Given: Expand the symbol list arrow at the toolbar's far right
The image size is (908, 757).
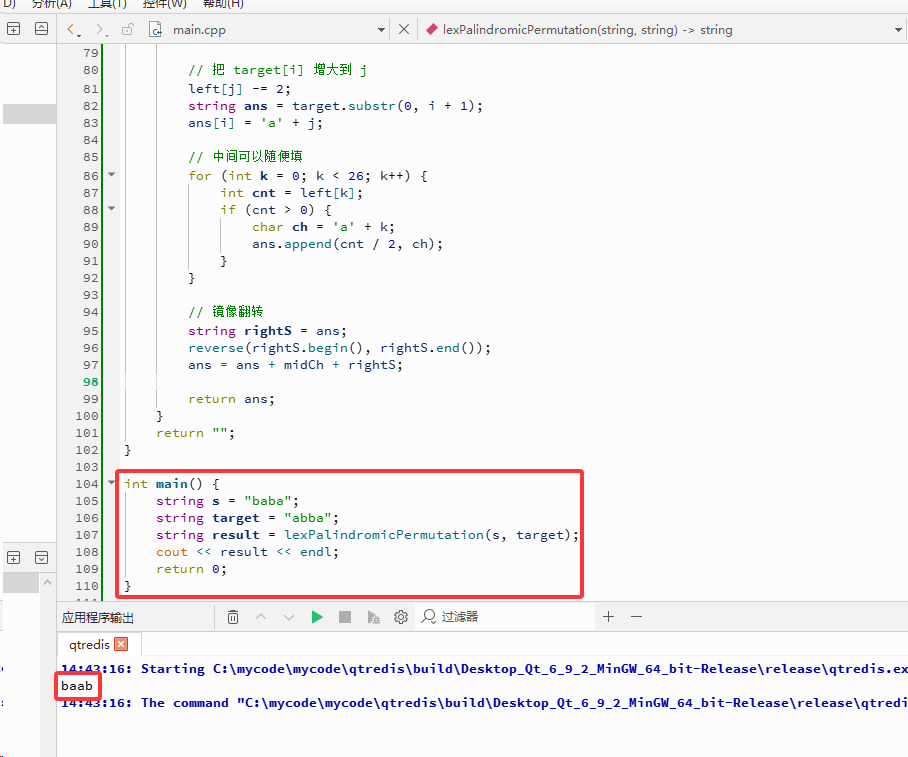Looking at the screenshot, I should (x=898, y=30).
